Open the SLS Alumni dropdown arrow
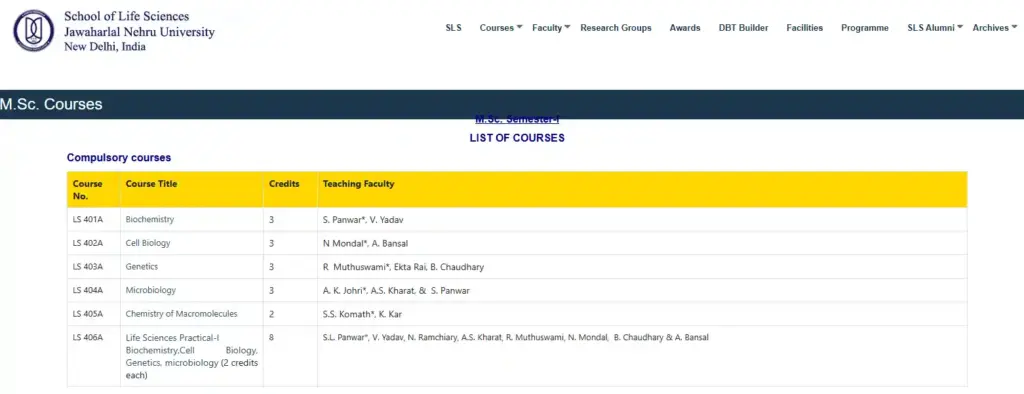The image size is (1024, 394). pos(960,27)
